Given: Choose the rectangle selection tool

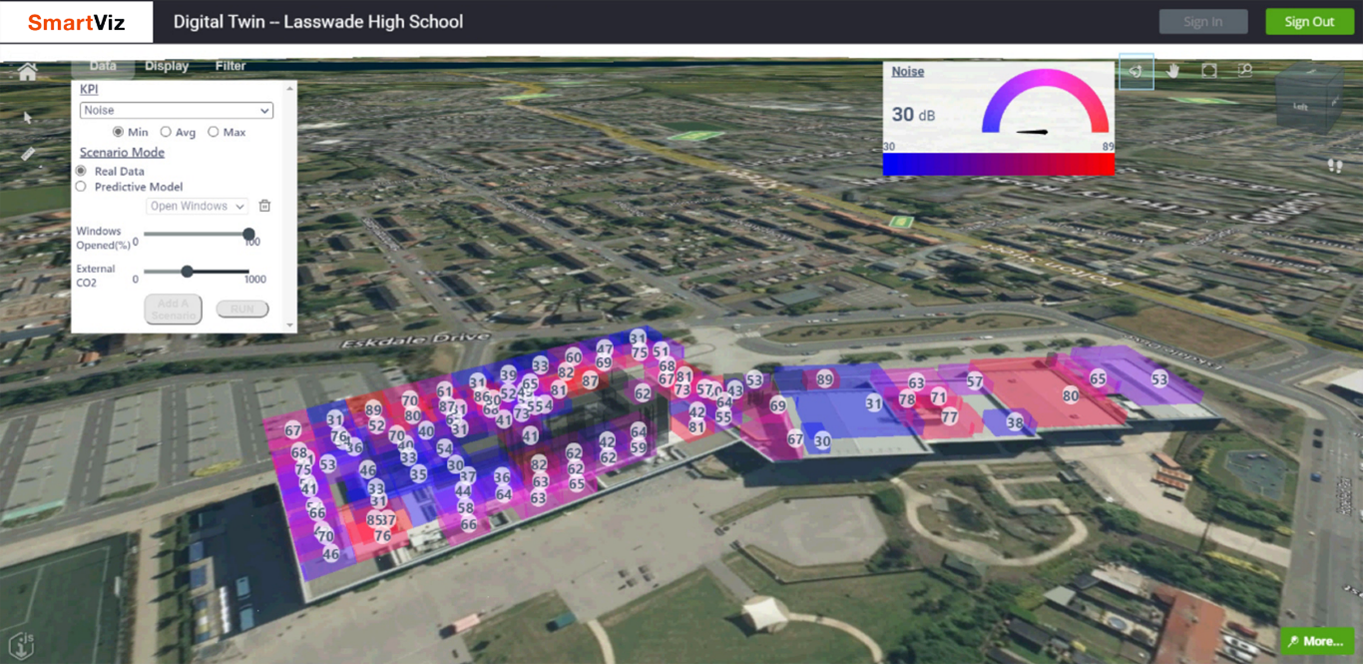Looking at the screenshot, I should click(1208, 70).
